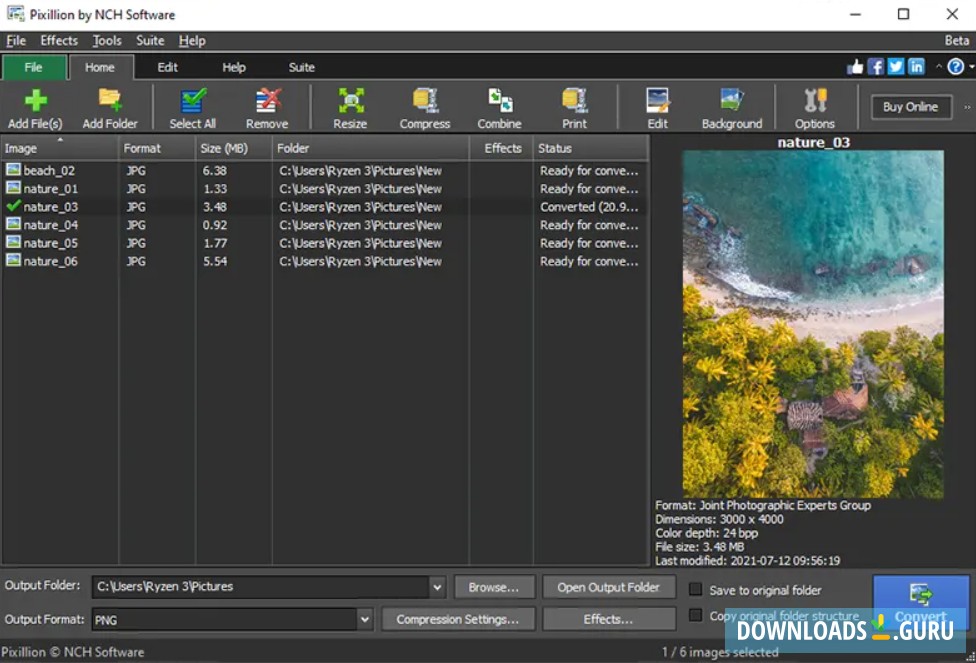
Task: Enable Save to original folder checkbox
Action: point(696,589)
